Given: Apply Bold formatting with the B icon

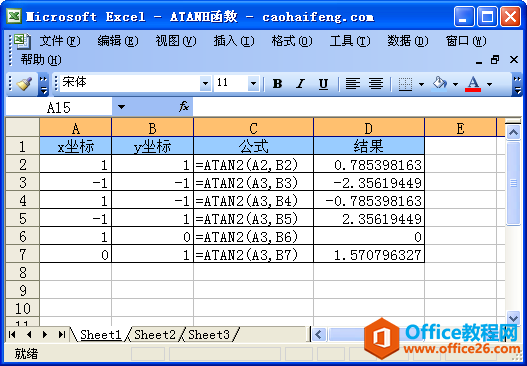Looking at the screenshot, I should (277, 83).
